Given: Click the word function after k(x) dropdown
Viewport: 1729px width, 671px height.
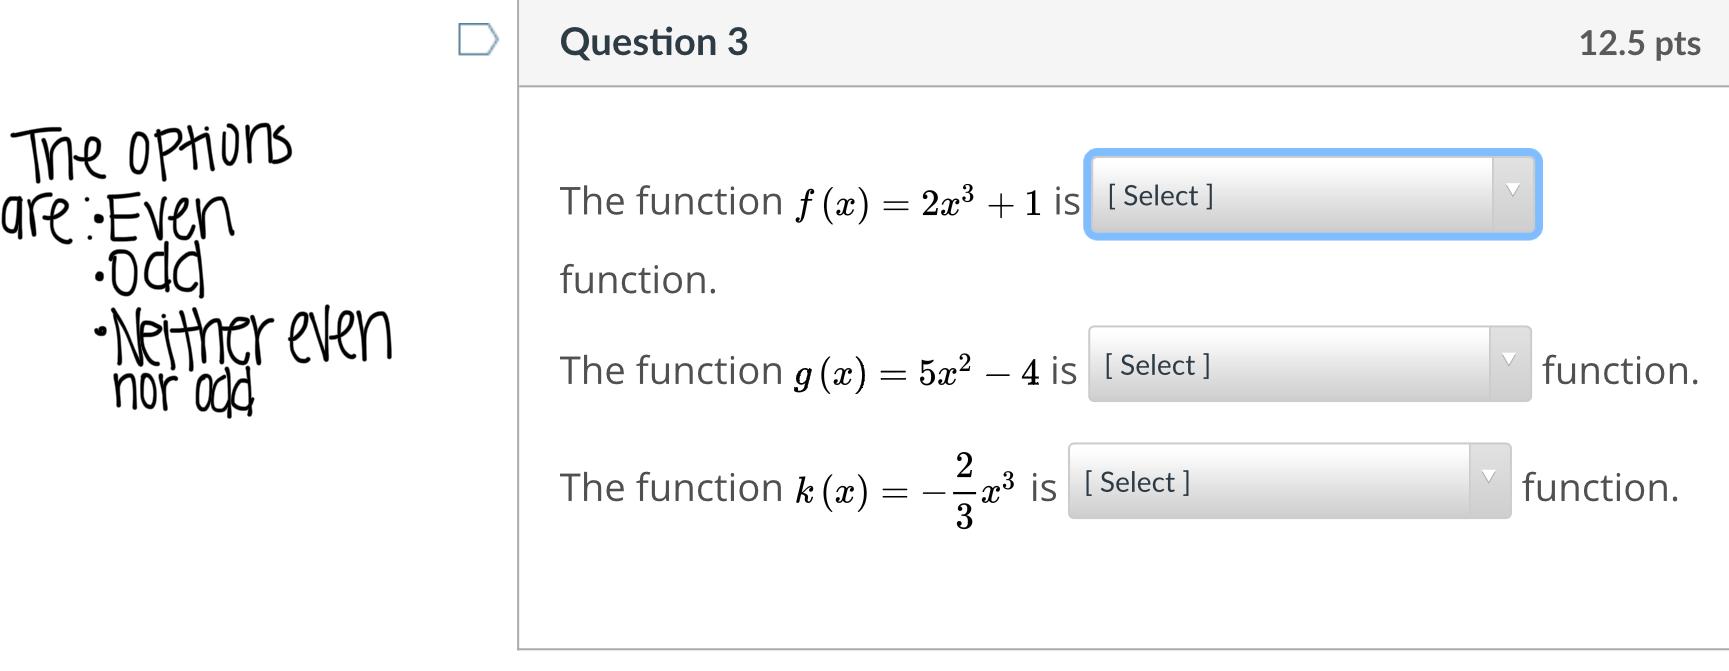Looking at the screenshot, I should click(1600, 488).
